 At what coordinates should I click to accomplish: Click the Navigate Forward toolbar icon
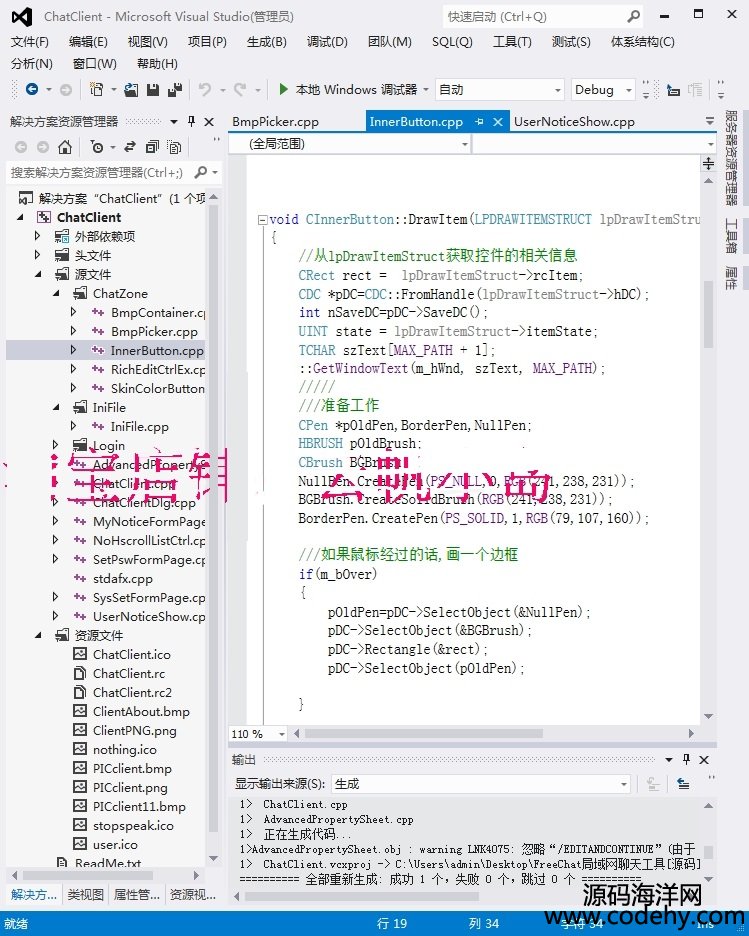pos(66,90)
